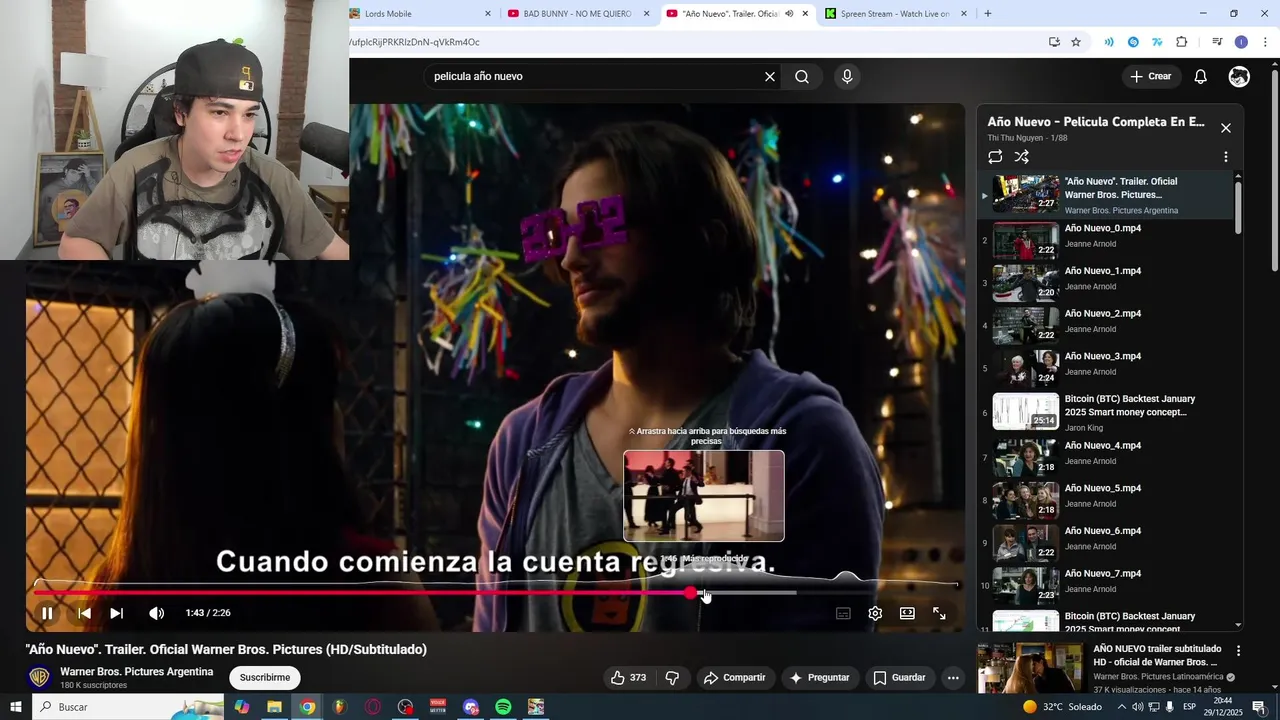The width and height of the screenshot is (1280, 720).
Task: Start a voice search with the microphone
Action: click(847, 77)
